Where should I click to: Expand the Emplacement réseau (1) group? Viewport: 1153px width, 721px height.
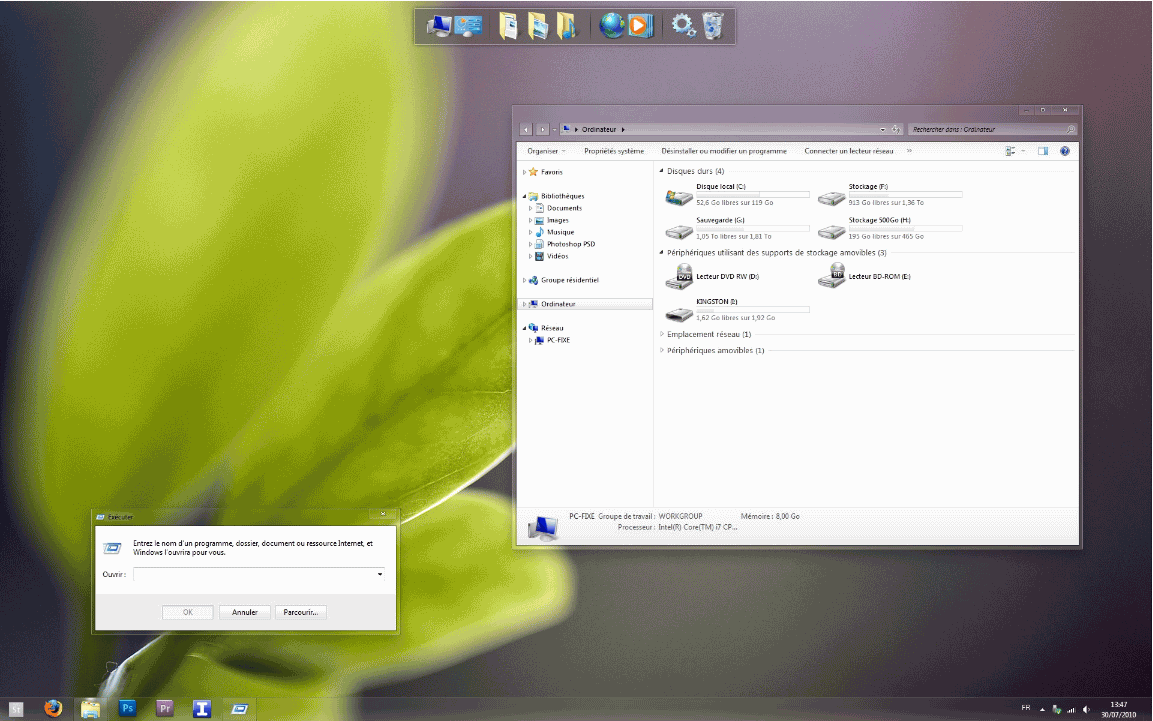click(x=661, y=334)
